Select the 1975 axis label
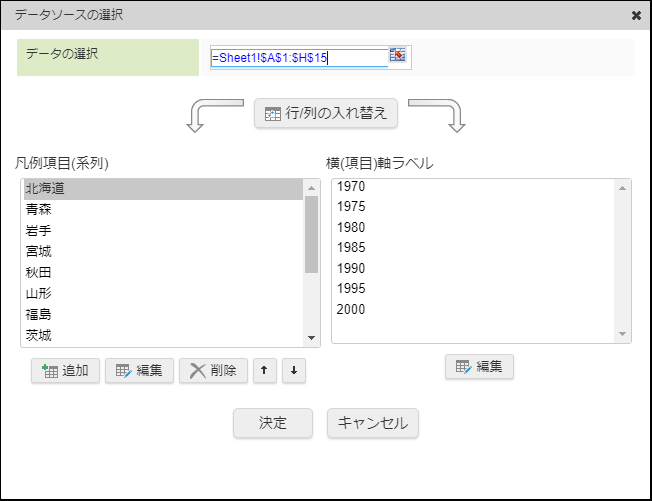Image resolution: width=652 pixels, height=501 pixels. tap(474, 206)
